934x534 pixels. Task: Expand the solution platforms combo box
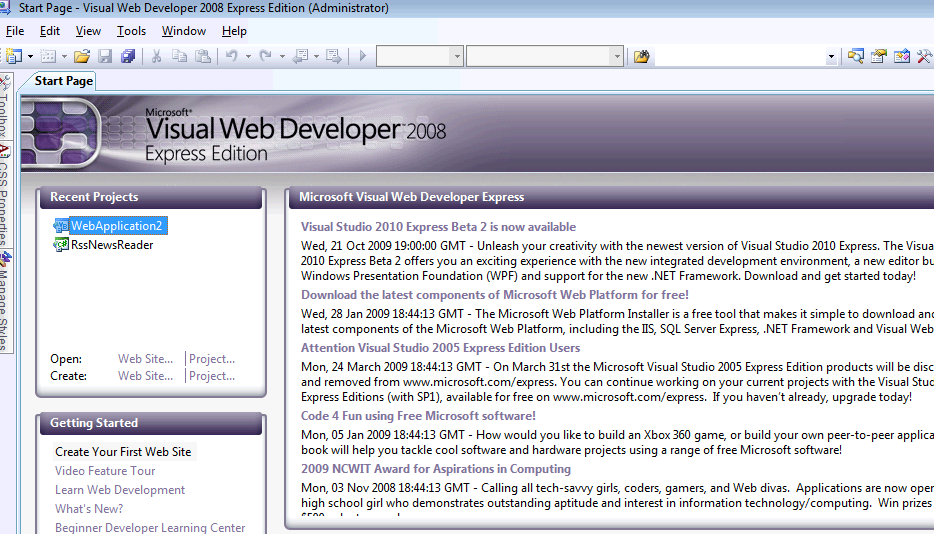click(x=617, y=57)
